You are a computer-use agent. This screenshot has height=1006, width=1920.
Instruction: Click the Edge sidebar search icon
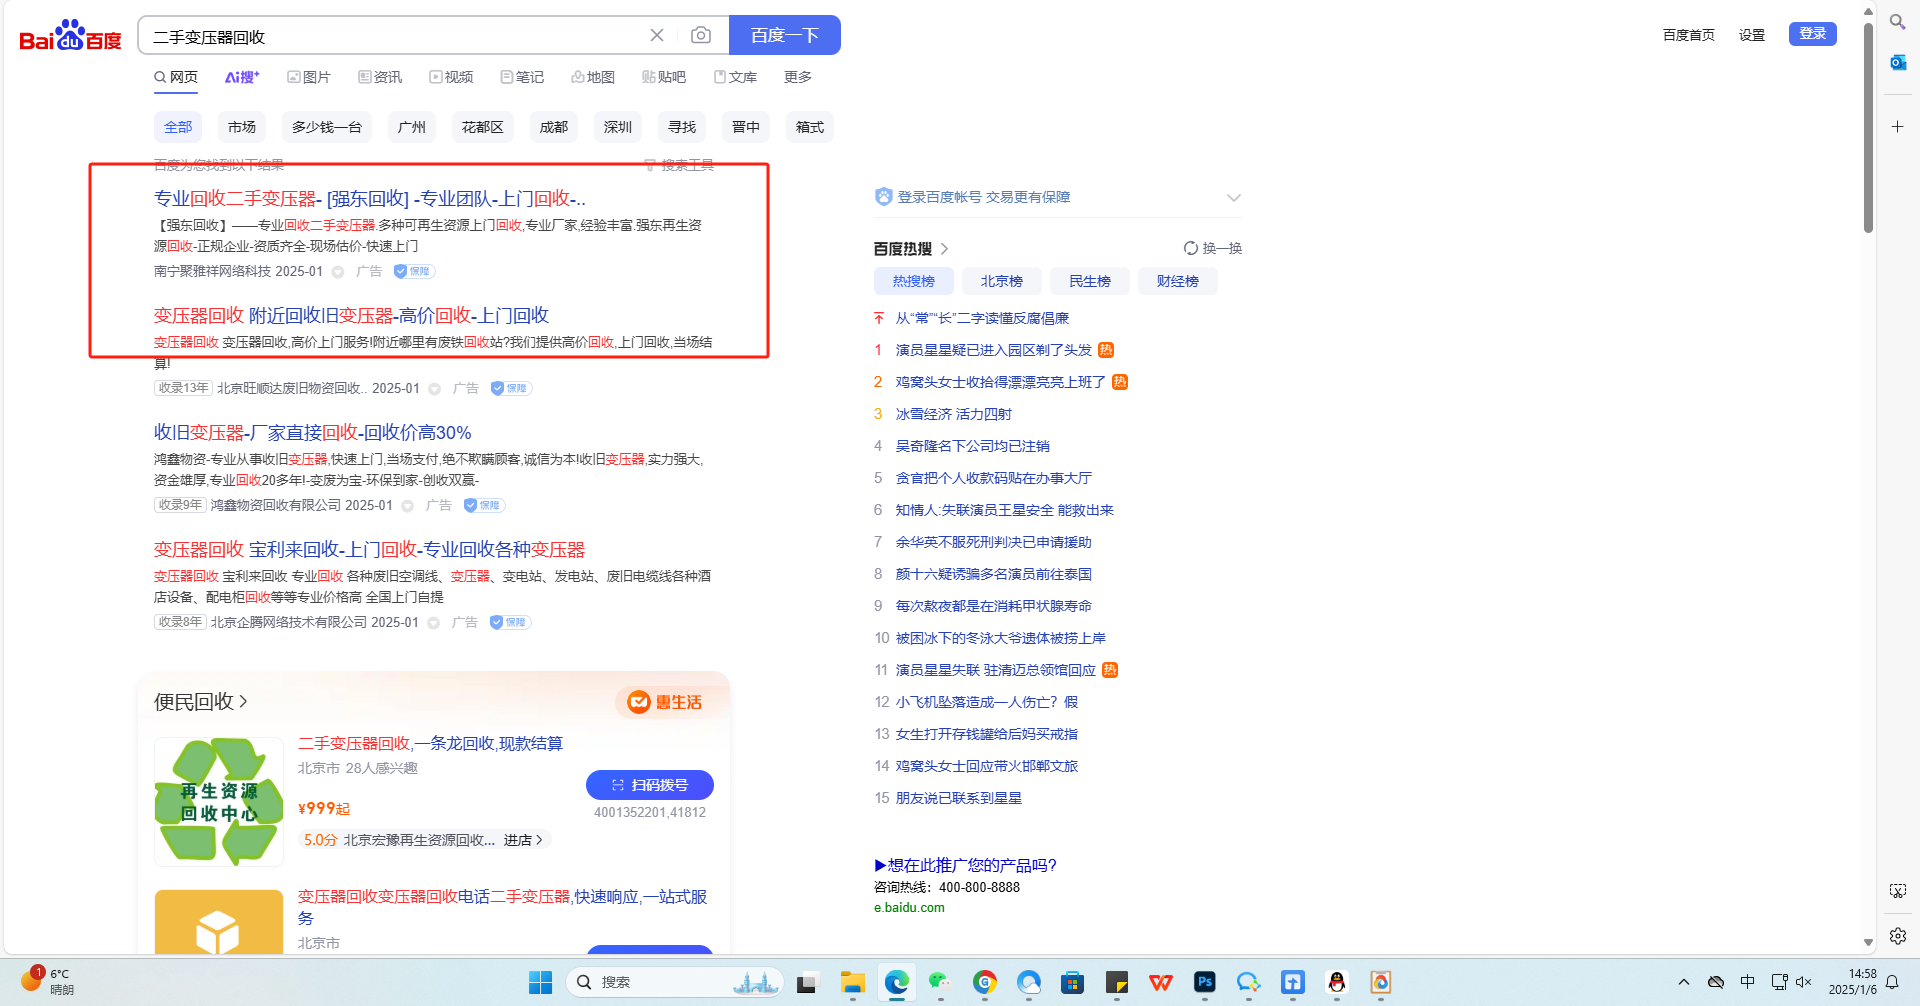pos(1897,21)
